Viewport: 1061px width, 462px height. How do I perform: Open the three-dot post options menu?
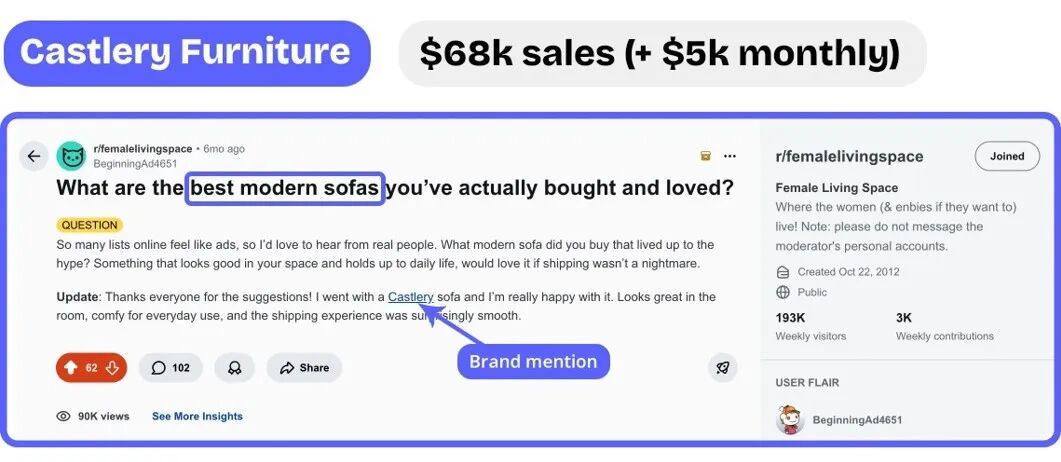(730, 156)
